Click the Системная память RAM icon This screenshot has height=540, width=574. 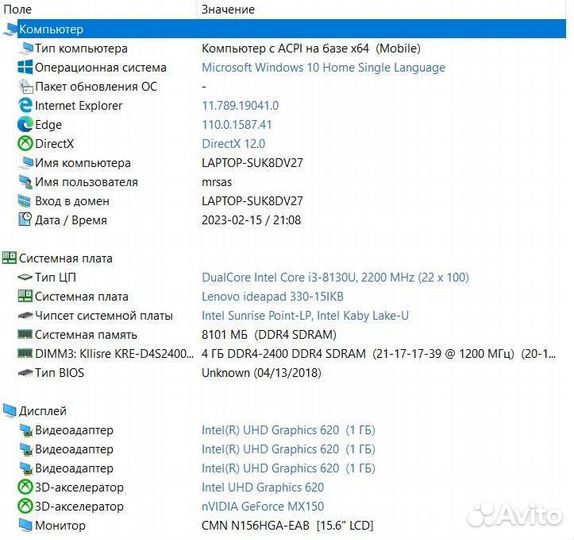click(25, 334)
